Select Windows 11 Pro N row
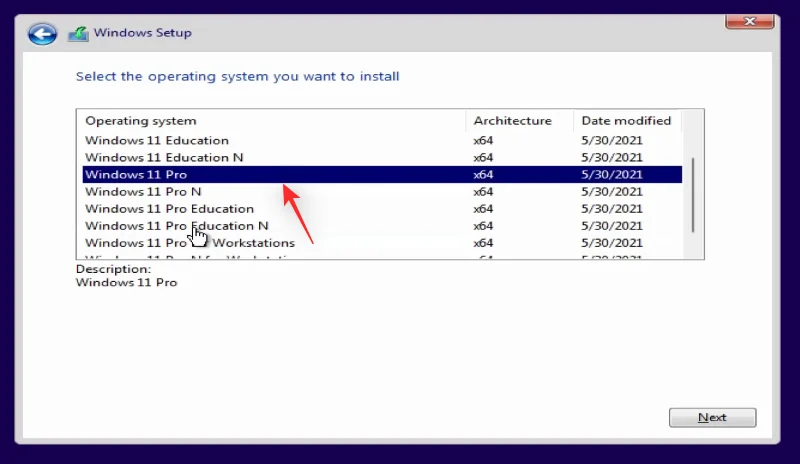800x464 pixels. 382,191
